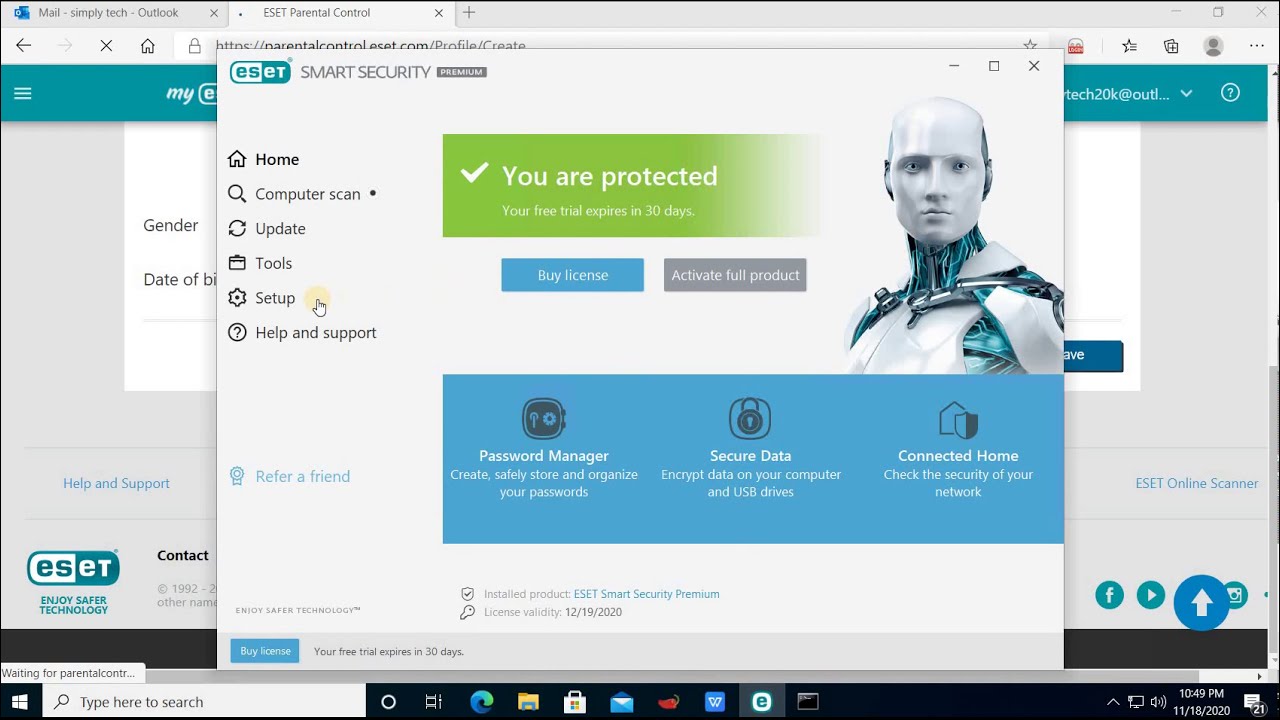
Task: Open the browser Settings and more menu
Action: click(1256, 46)
